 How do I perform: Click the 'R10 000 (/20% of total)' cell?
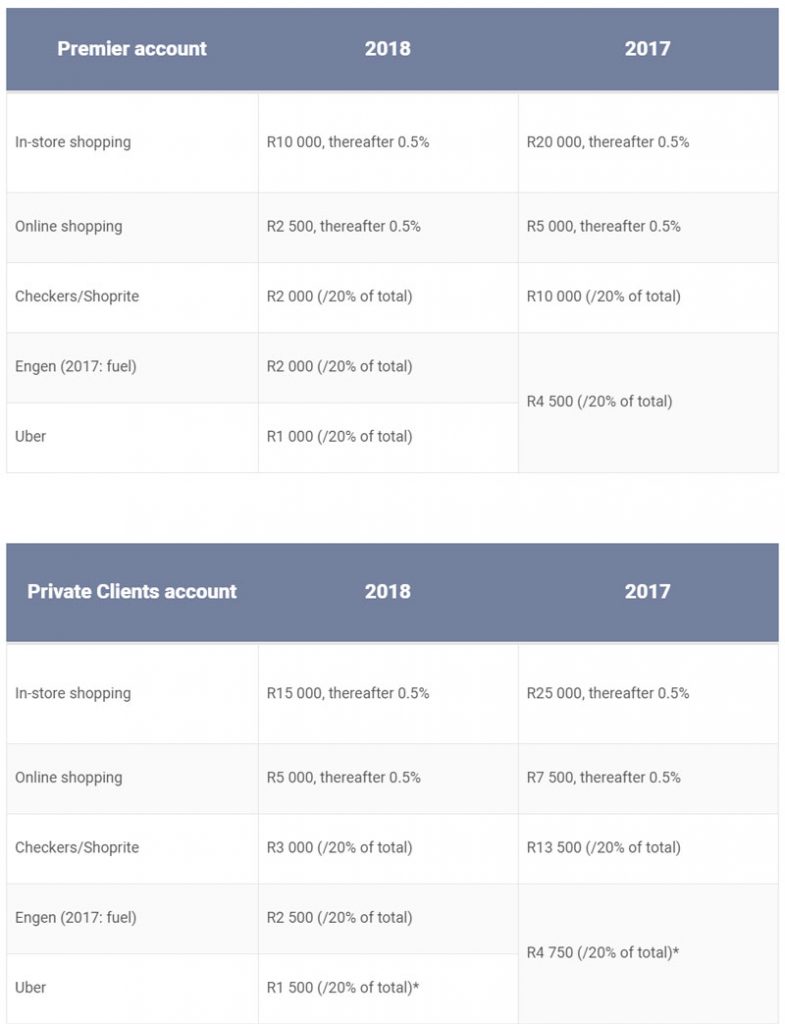604,296
